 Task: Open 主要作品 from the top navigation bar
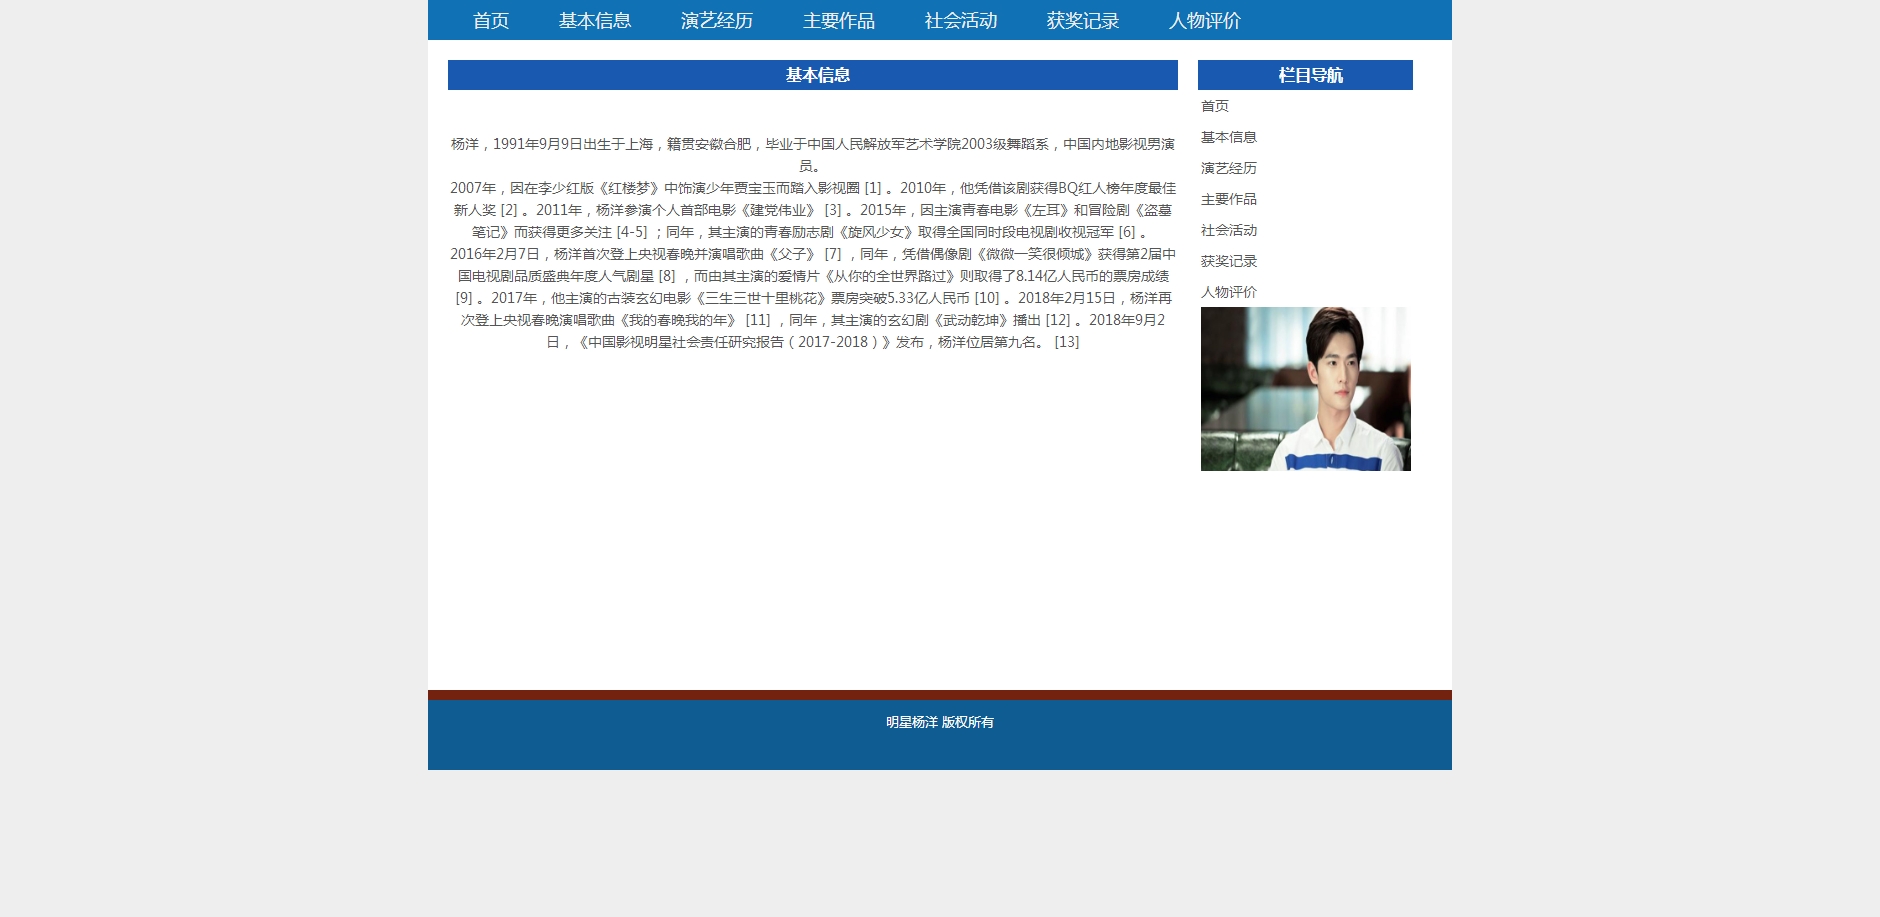point(838,21)
